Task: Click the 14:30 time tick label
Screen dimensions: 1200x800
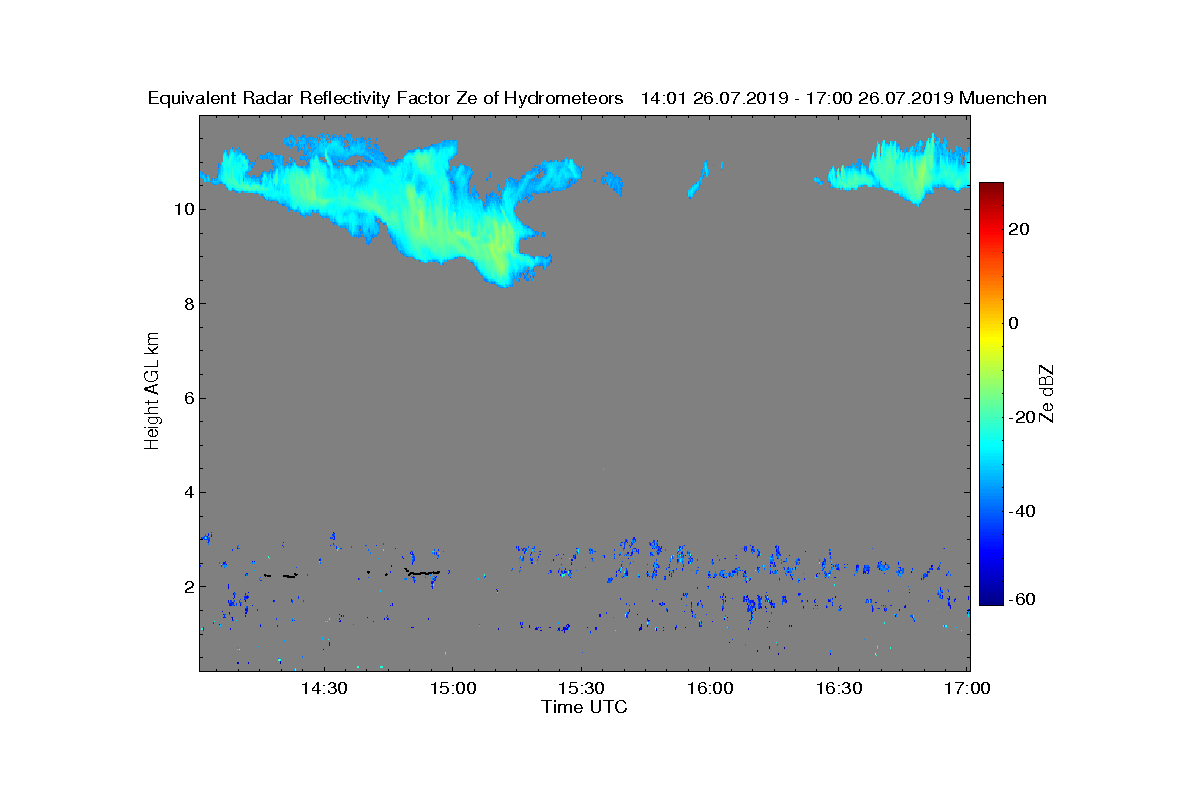Action: (323, 688)
